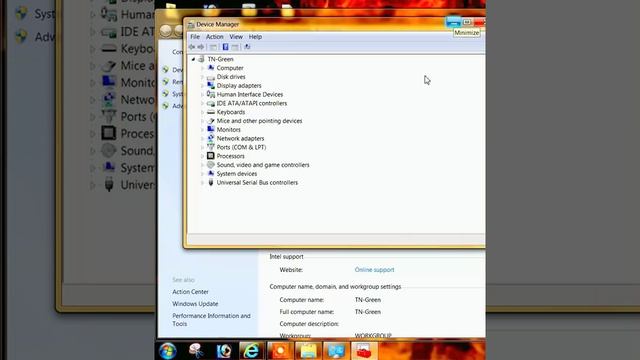
Task: Open Action Center from See also
Action: (190, 292)
